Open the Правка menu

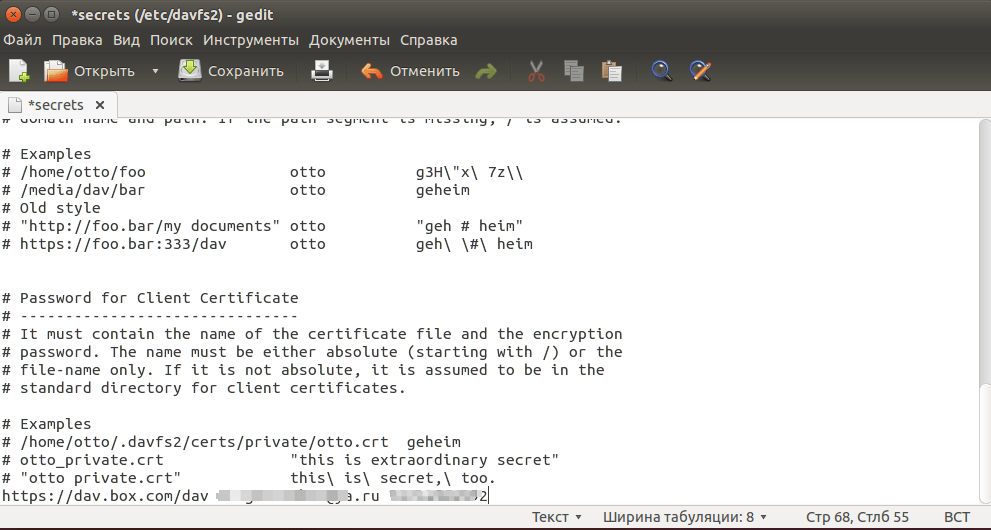tap(77, 40)
